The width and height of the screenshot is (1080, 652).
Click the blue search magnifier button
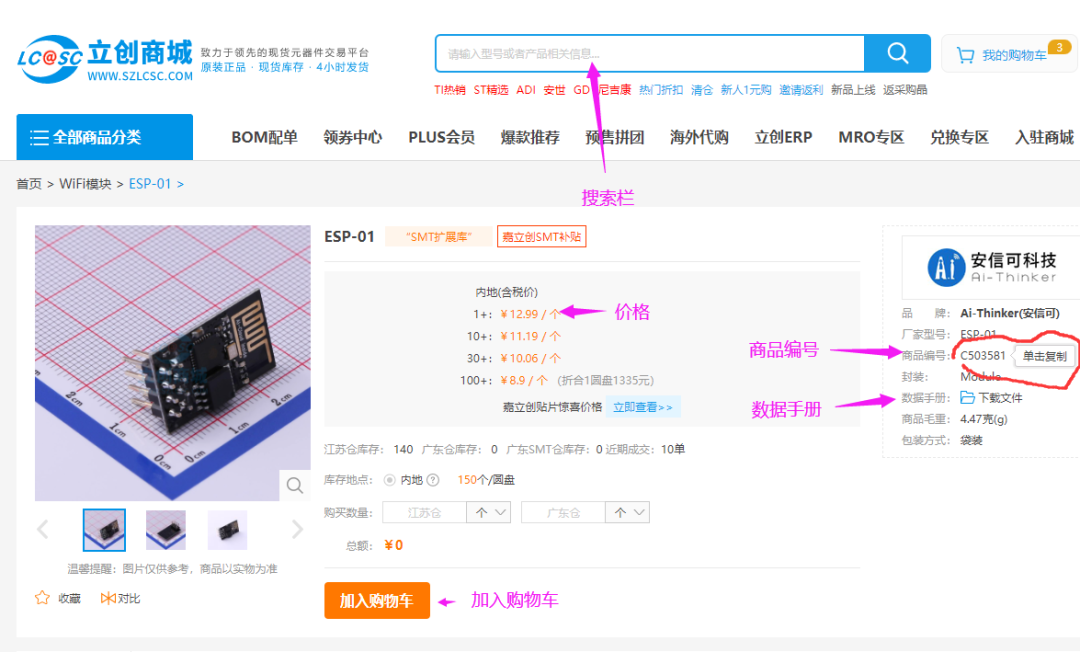897,53
